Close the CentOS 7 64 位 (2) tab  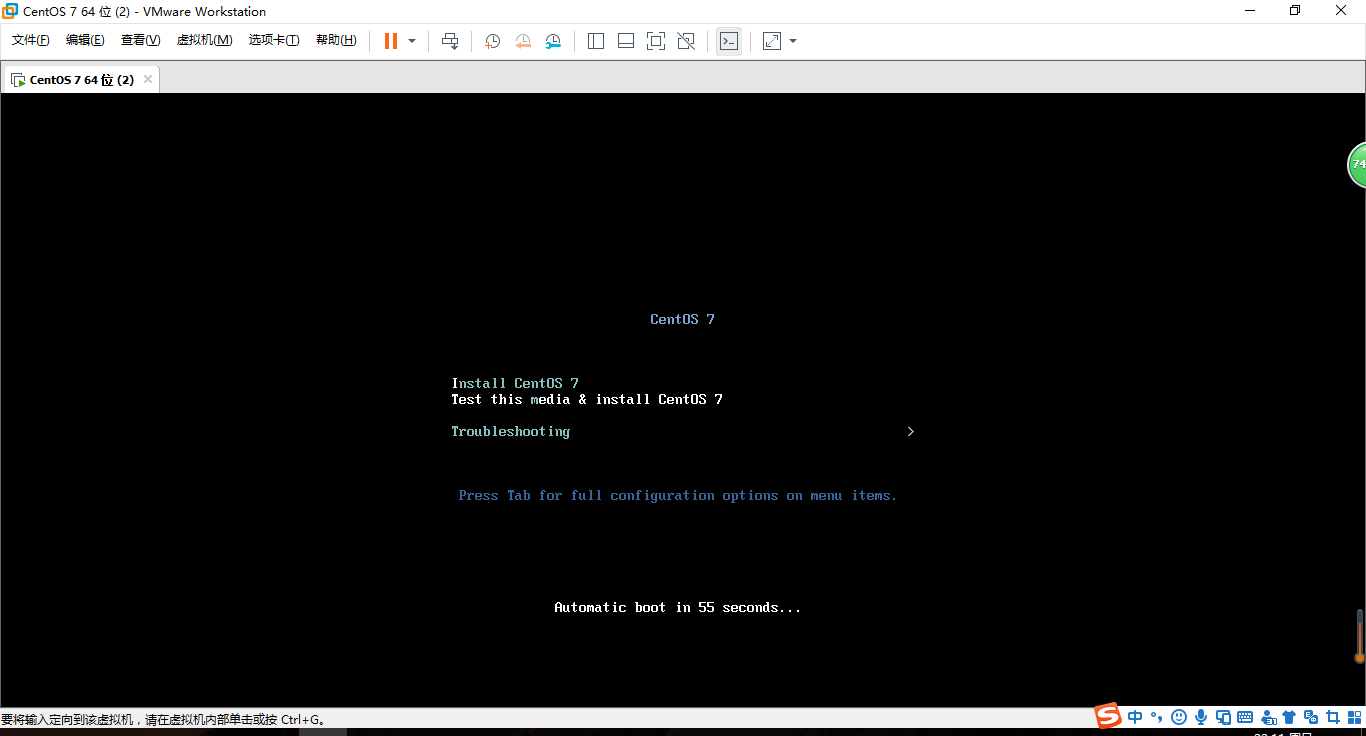148,79
